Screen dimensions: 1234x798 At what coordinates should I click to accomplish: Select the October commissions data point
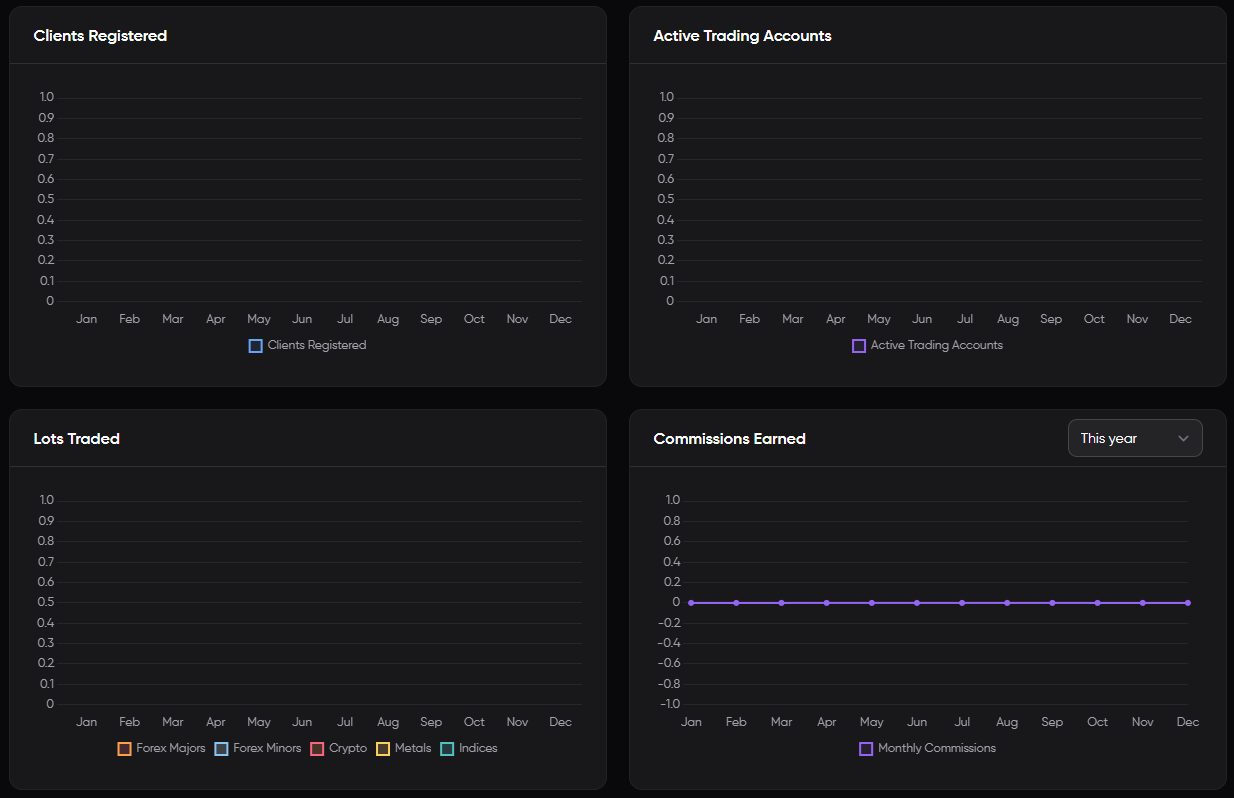click(x=1097, y=603)
